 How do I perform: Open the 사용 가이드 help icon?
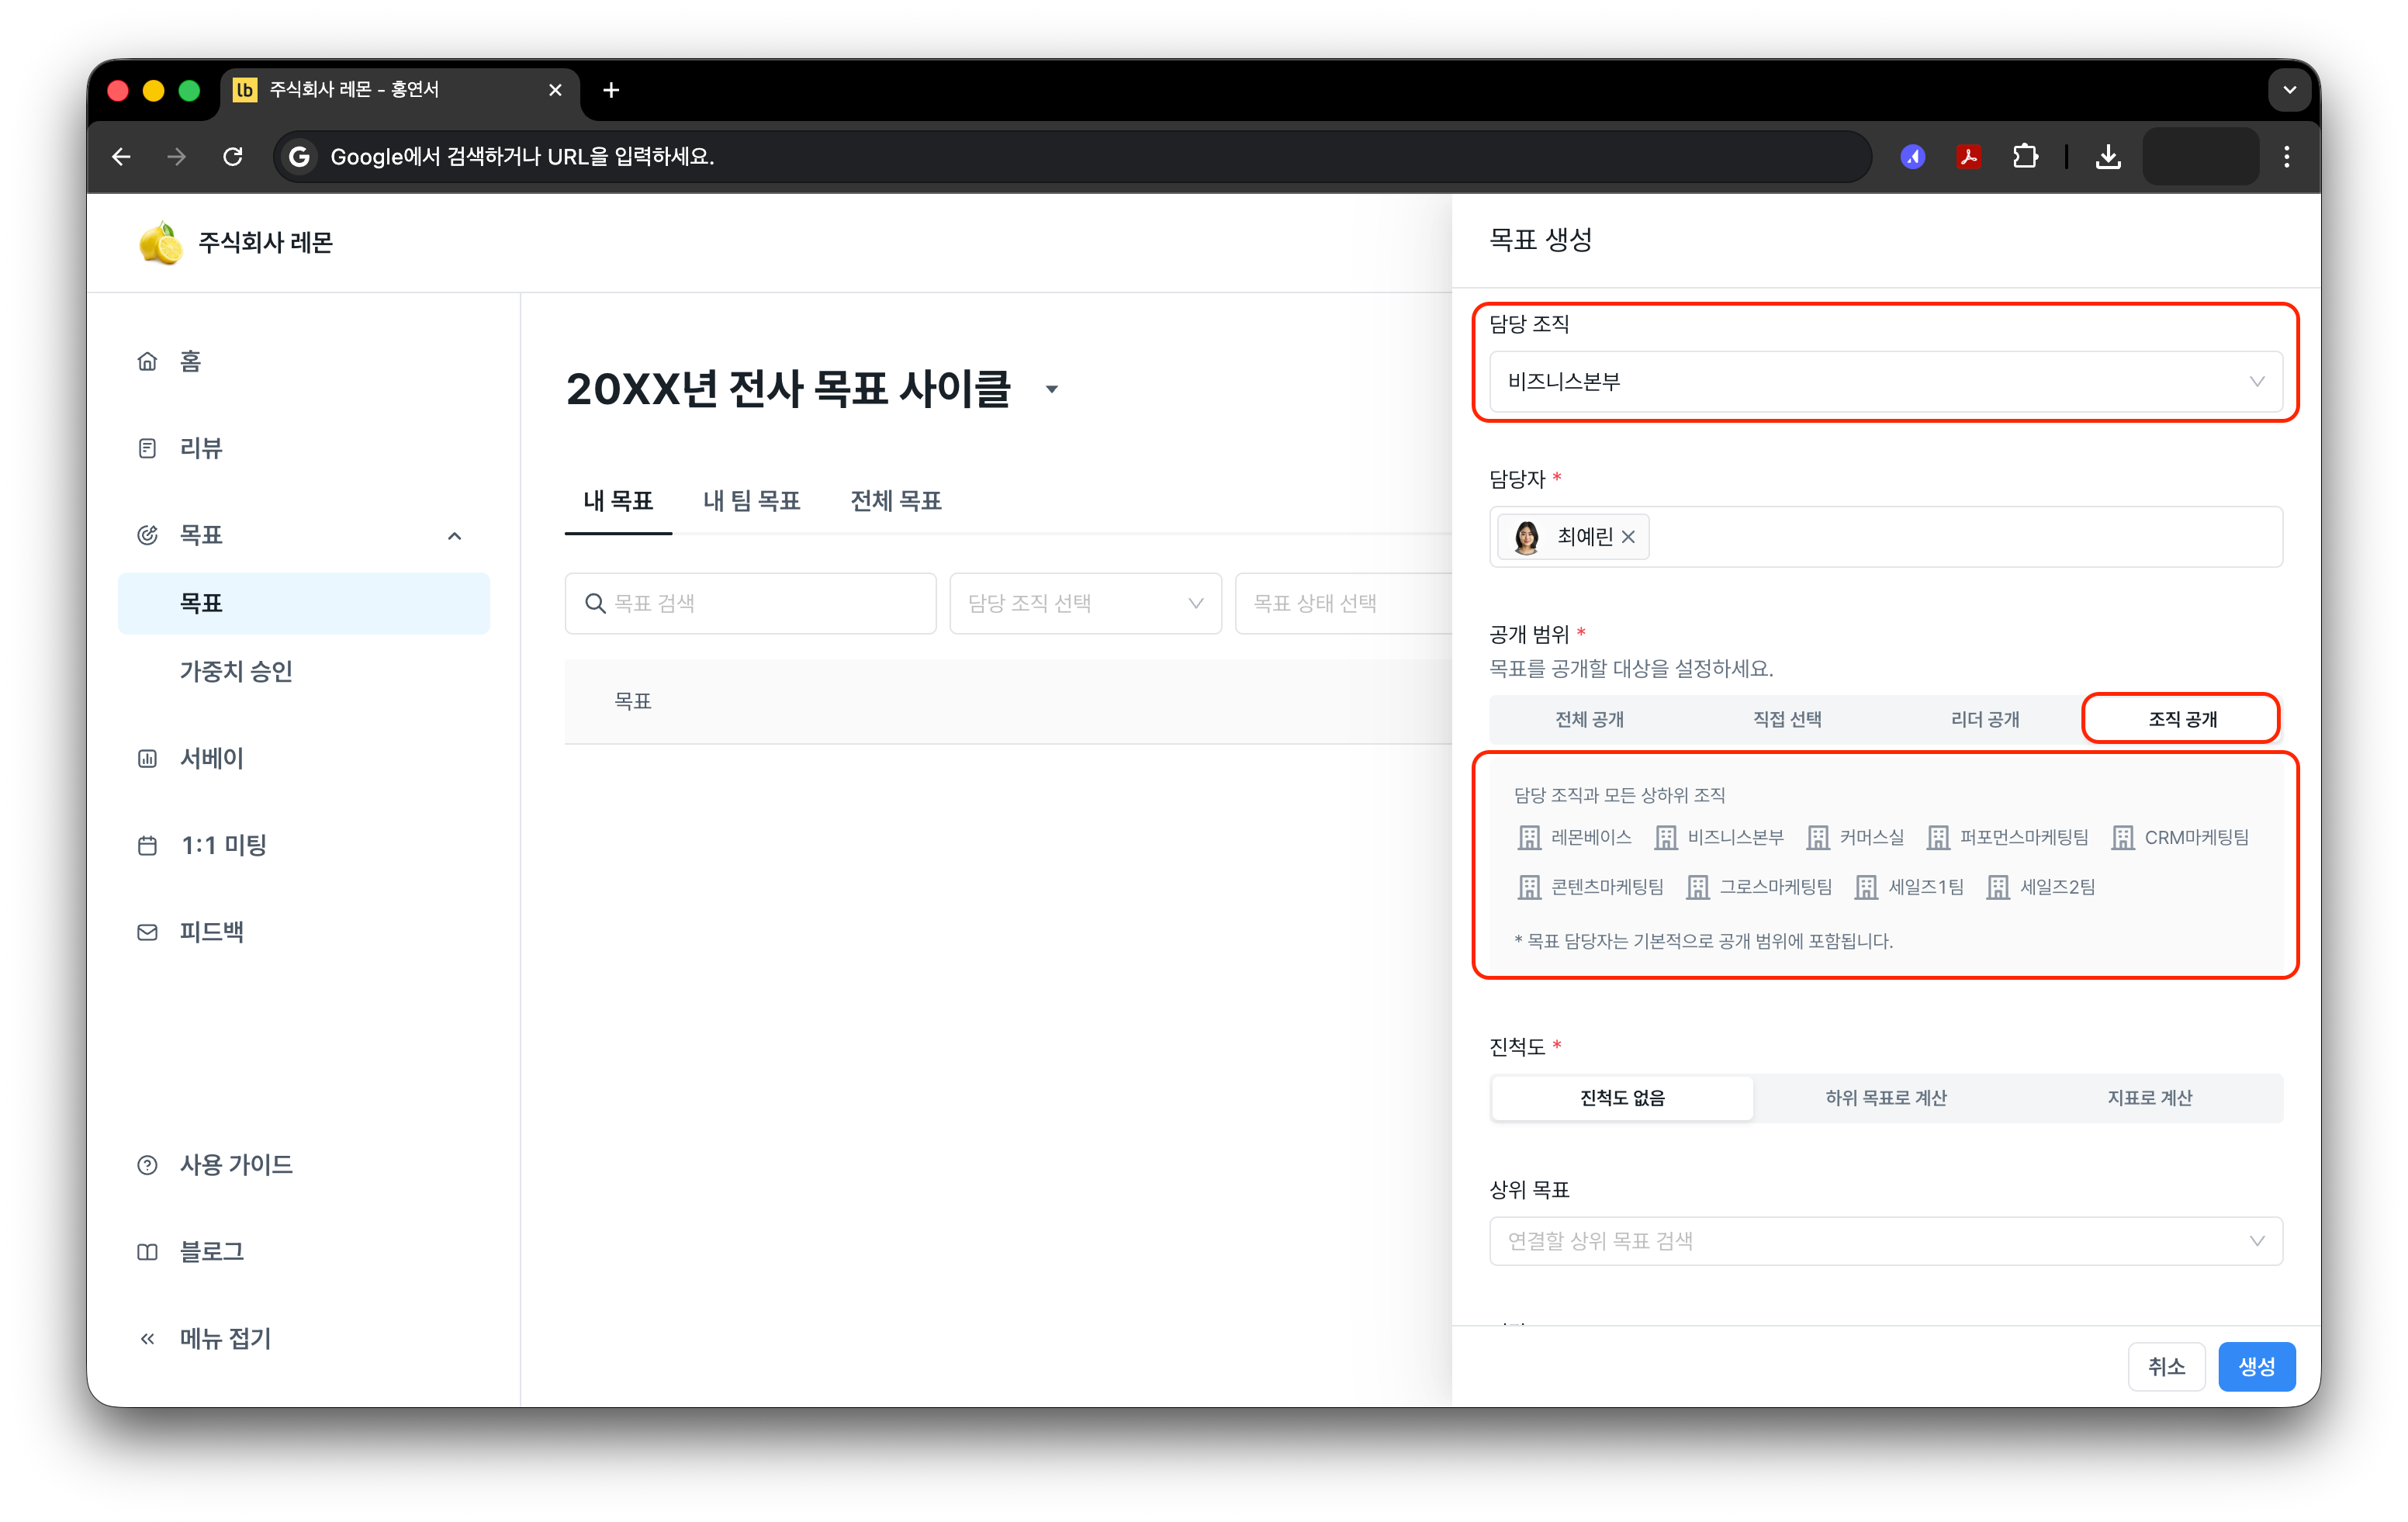pos(147,1164)
